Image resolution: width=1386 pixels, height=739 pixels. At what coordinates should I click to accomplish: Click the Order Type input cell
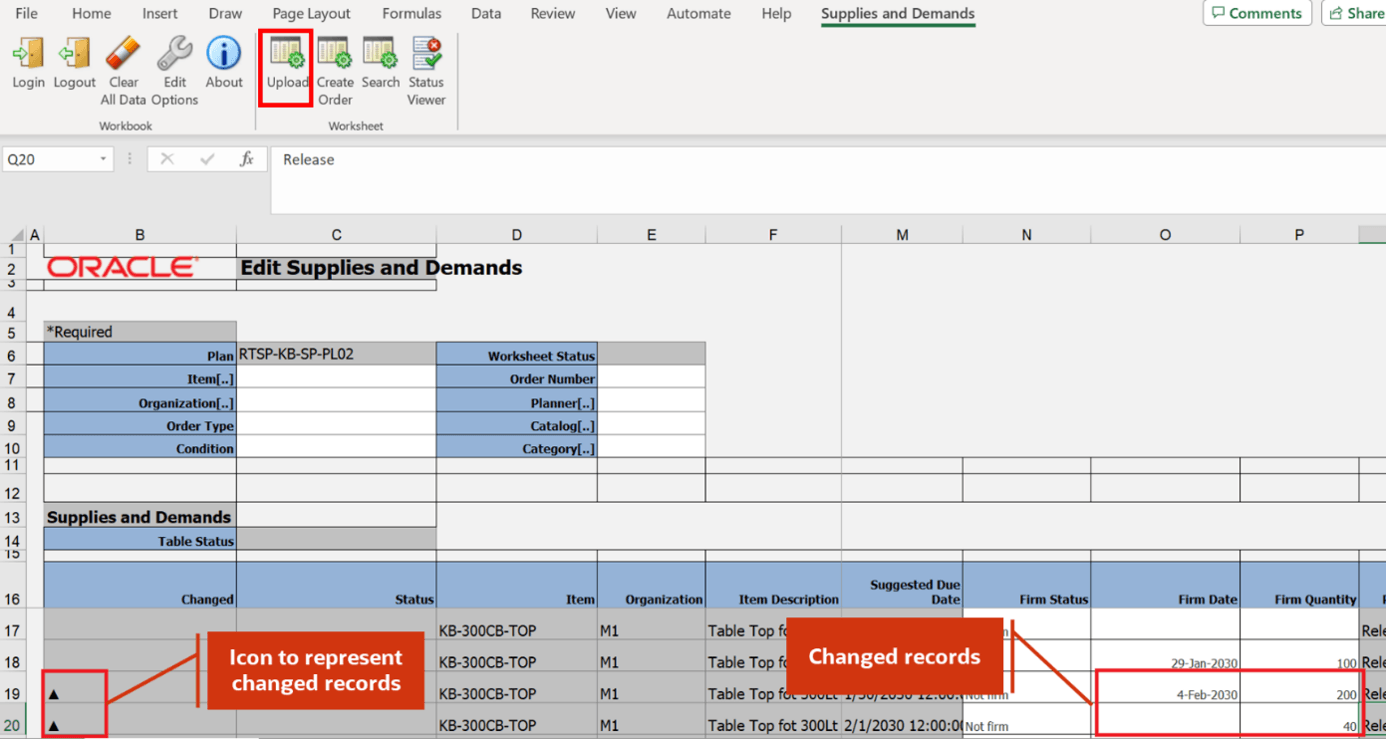pos(336,424)
